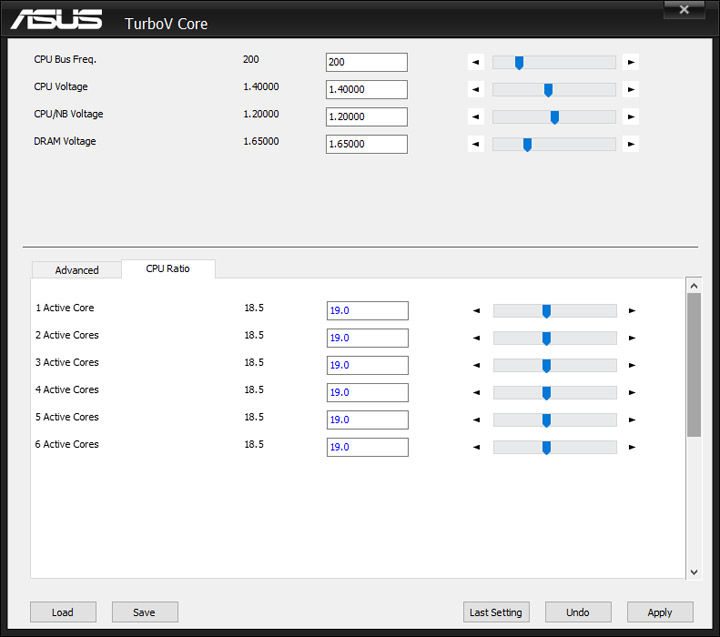Close the TurboV Core window

[x=684, y=9]
